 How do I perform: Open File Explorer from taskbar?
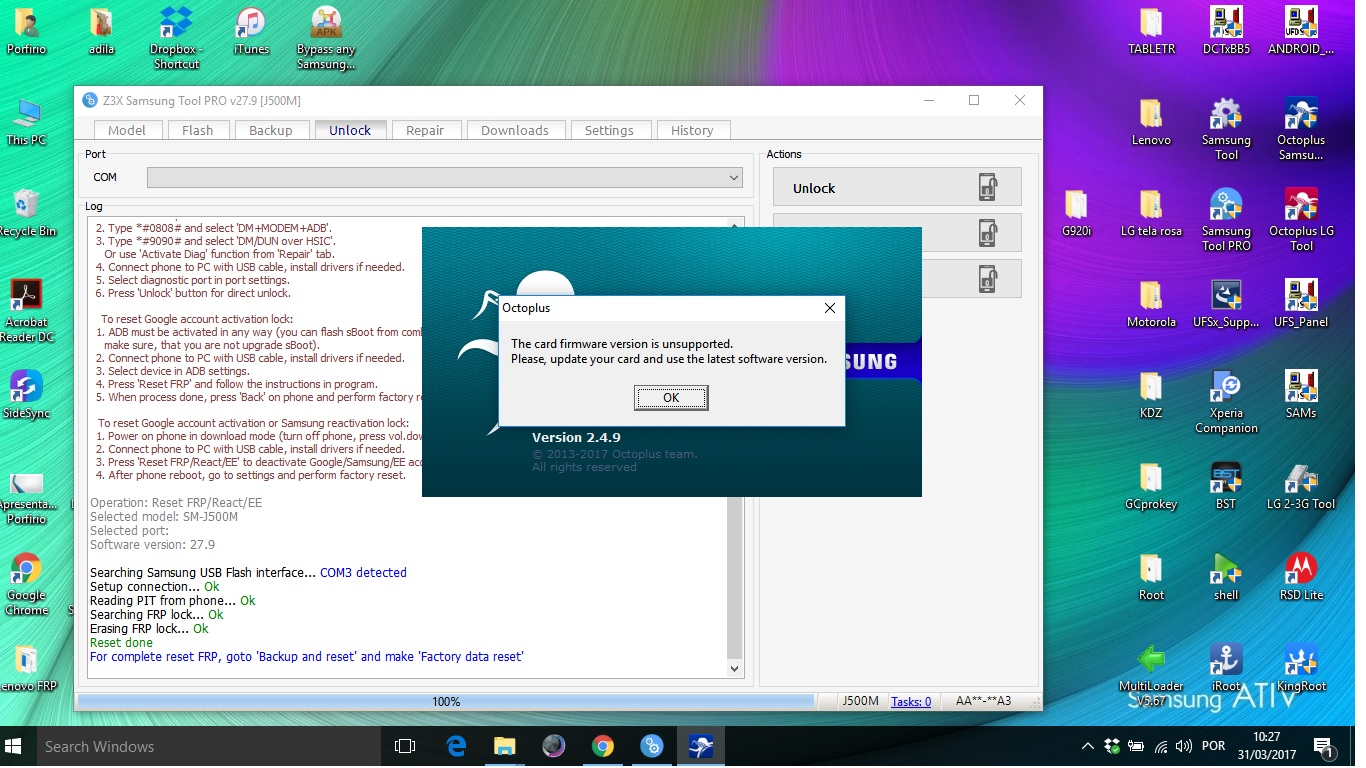pos(505,747)
